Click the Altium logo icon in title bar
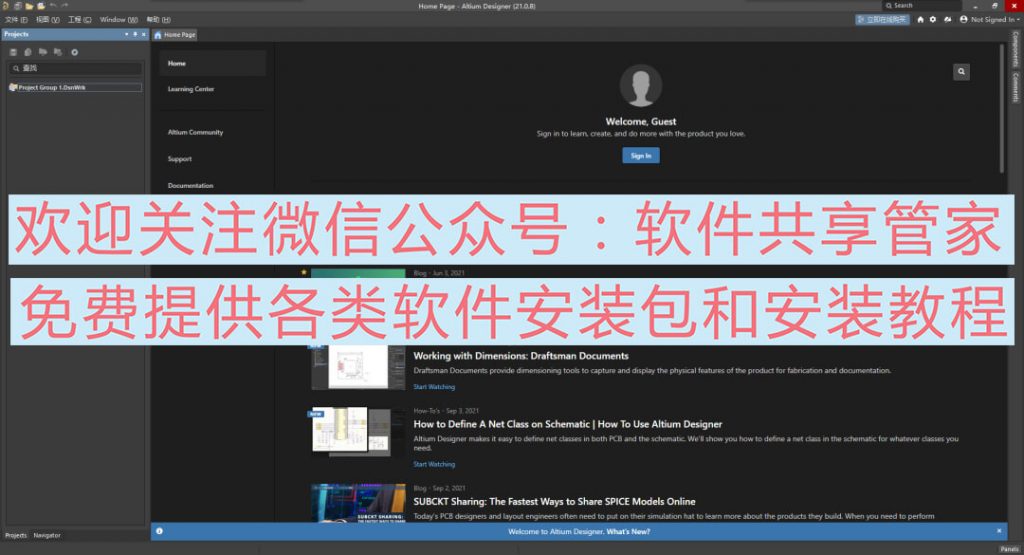The width and height of the screenshot is (1024, 555). (x=5, y=6)
